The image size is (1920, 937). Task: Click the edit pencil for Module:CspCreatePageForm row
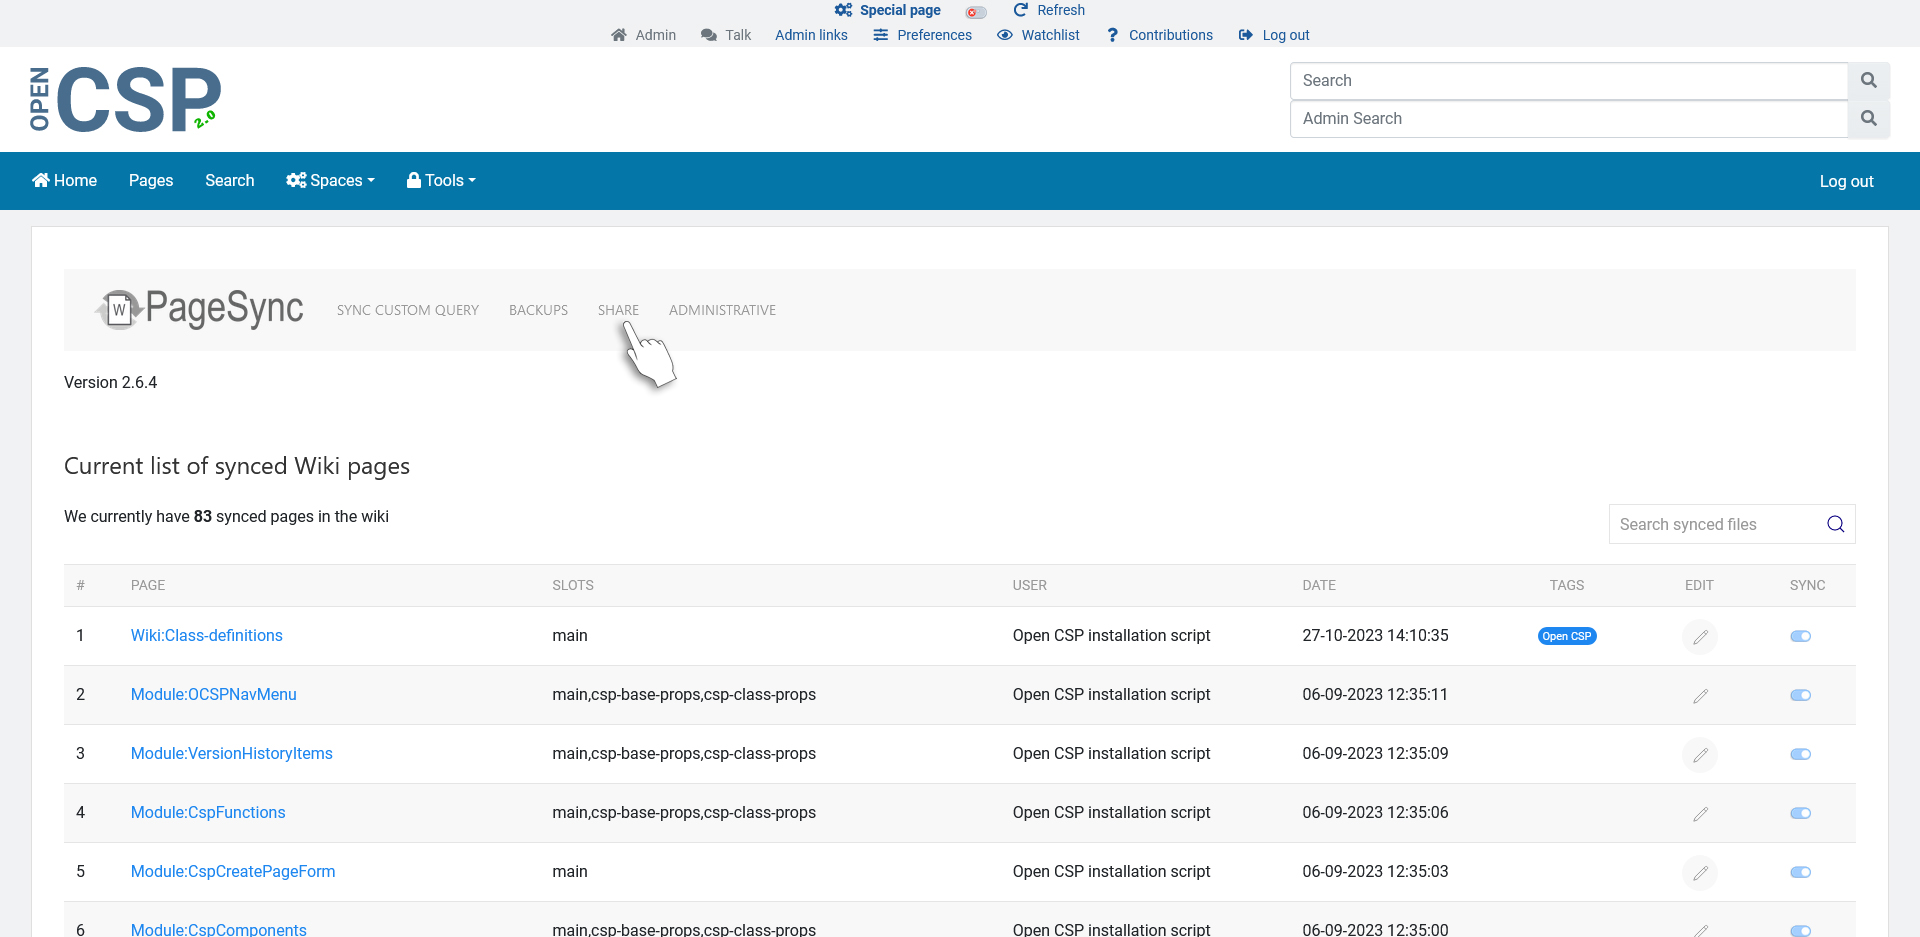point(1699,873)
